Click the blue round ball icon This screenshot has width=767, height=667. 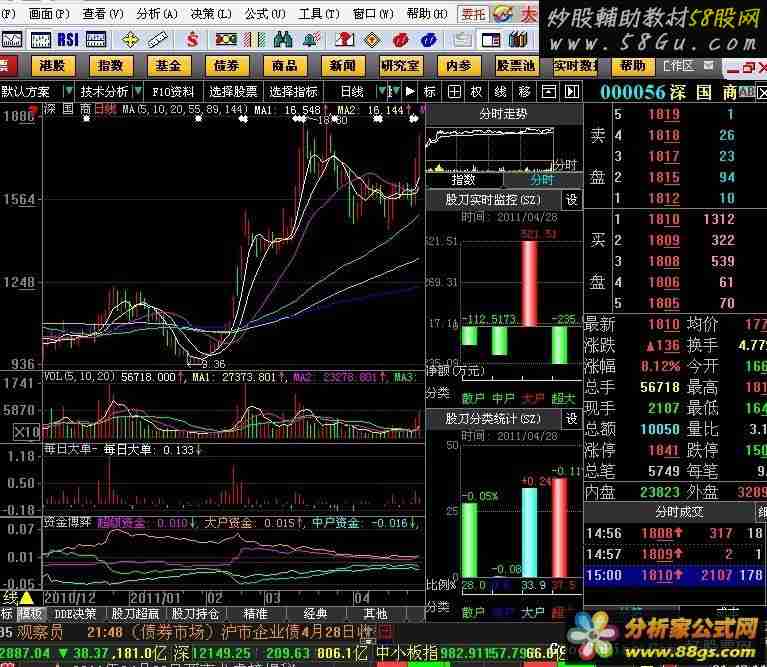(429, 40)
